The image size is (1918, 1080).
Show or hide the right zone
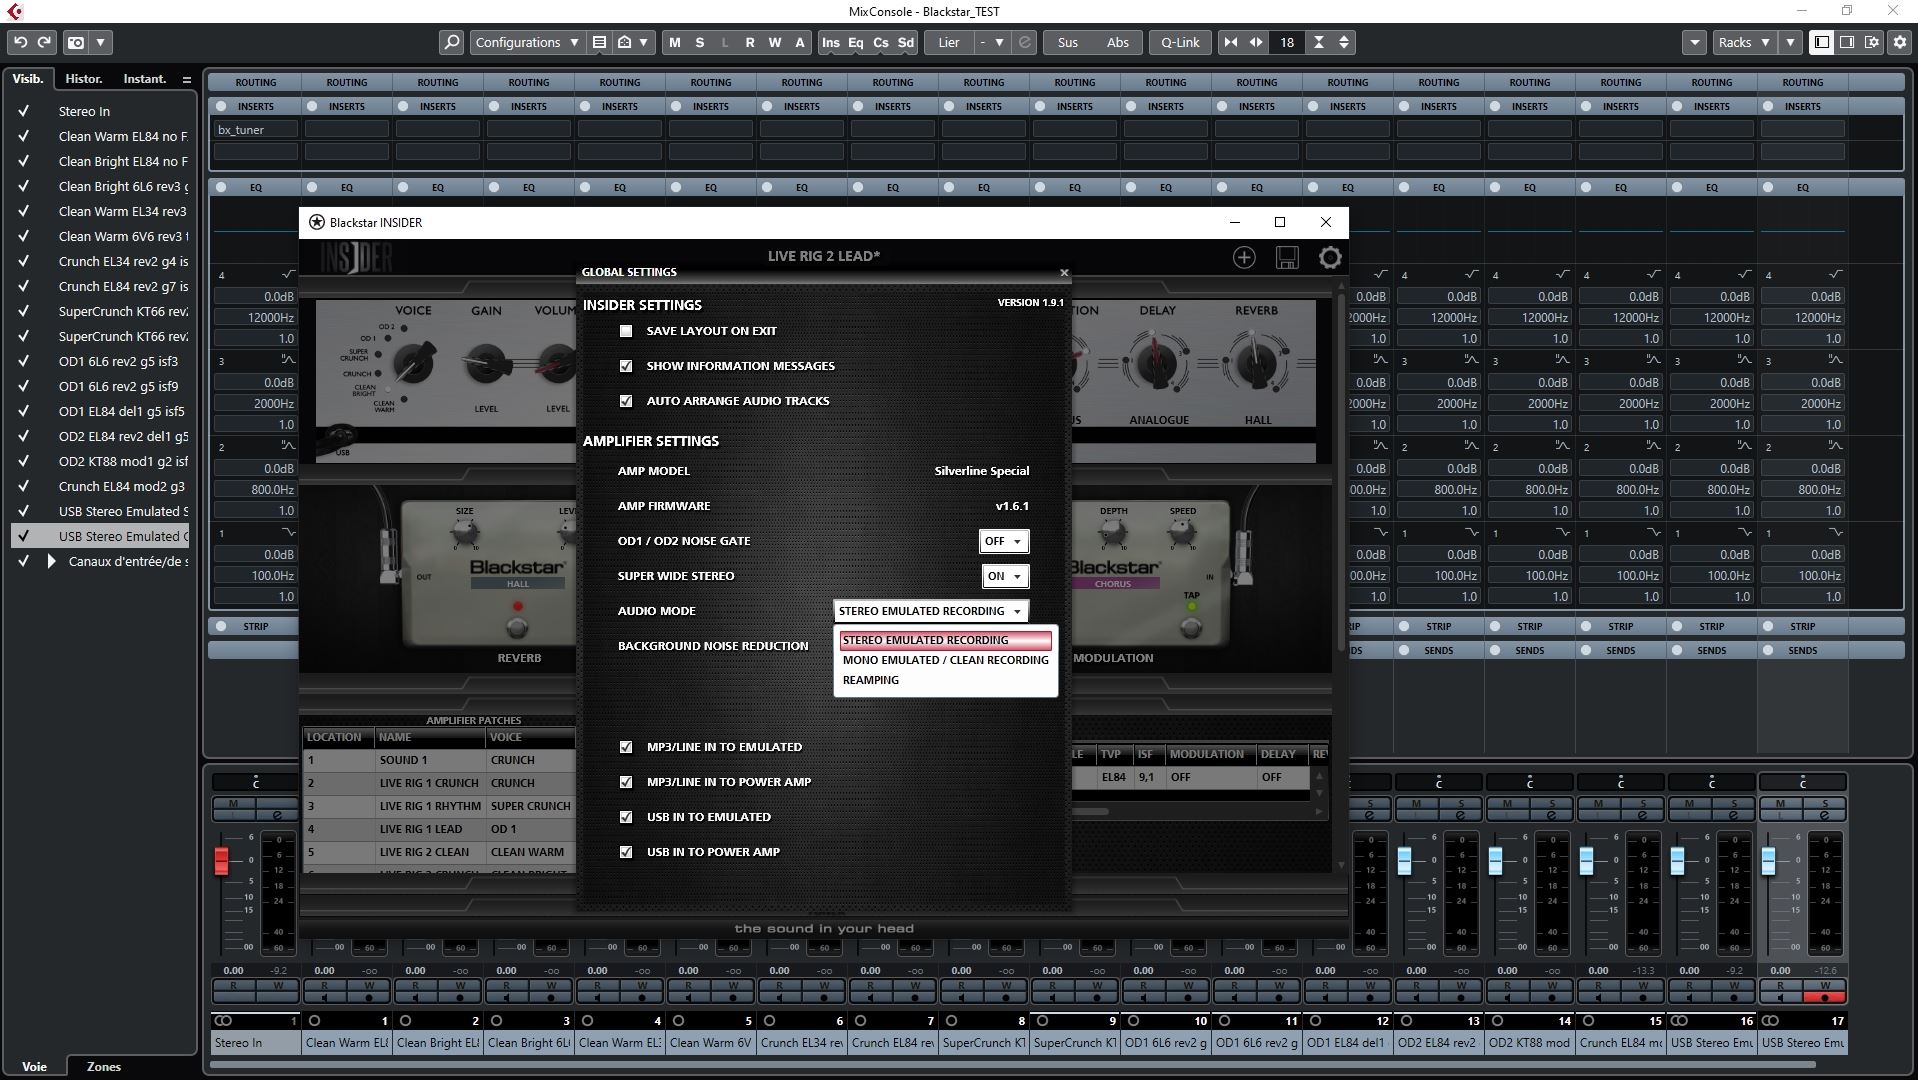[x=1847, y=42]
